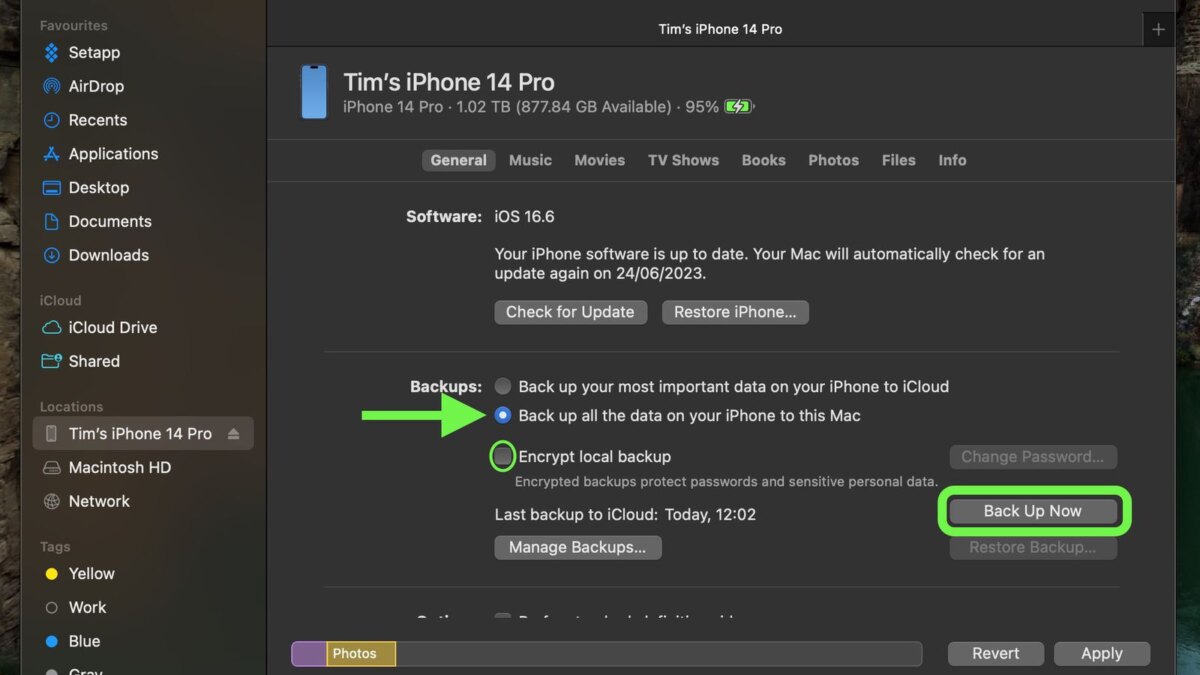This screenshot has height=675, width=1200.
Task: Enable the Encrypt local backup checkbox
Action: (x=503, y=457)
